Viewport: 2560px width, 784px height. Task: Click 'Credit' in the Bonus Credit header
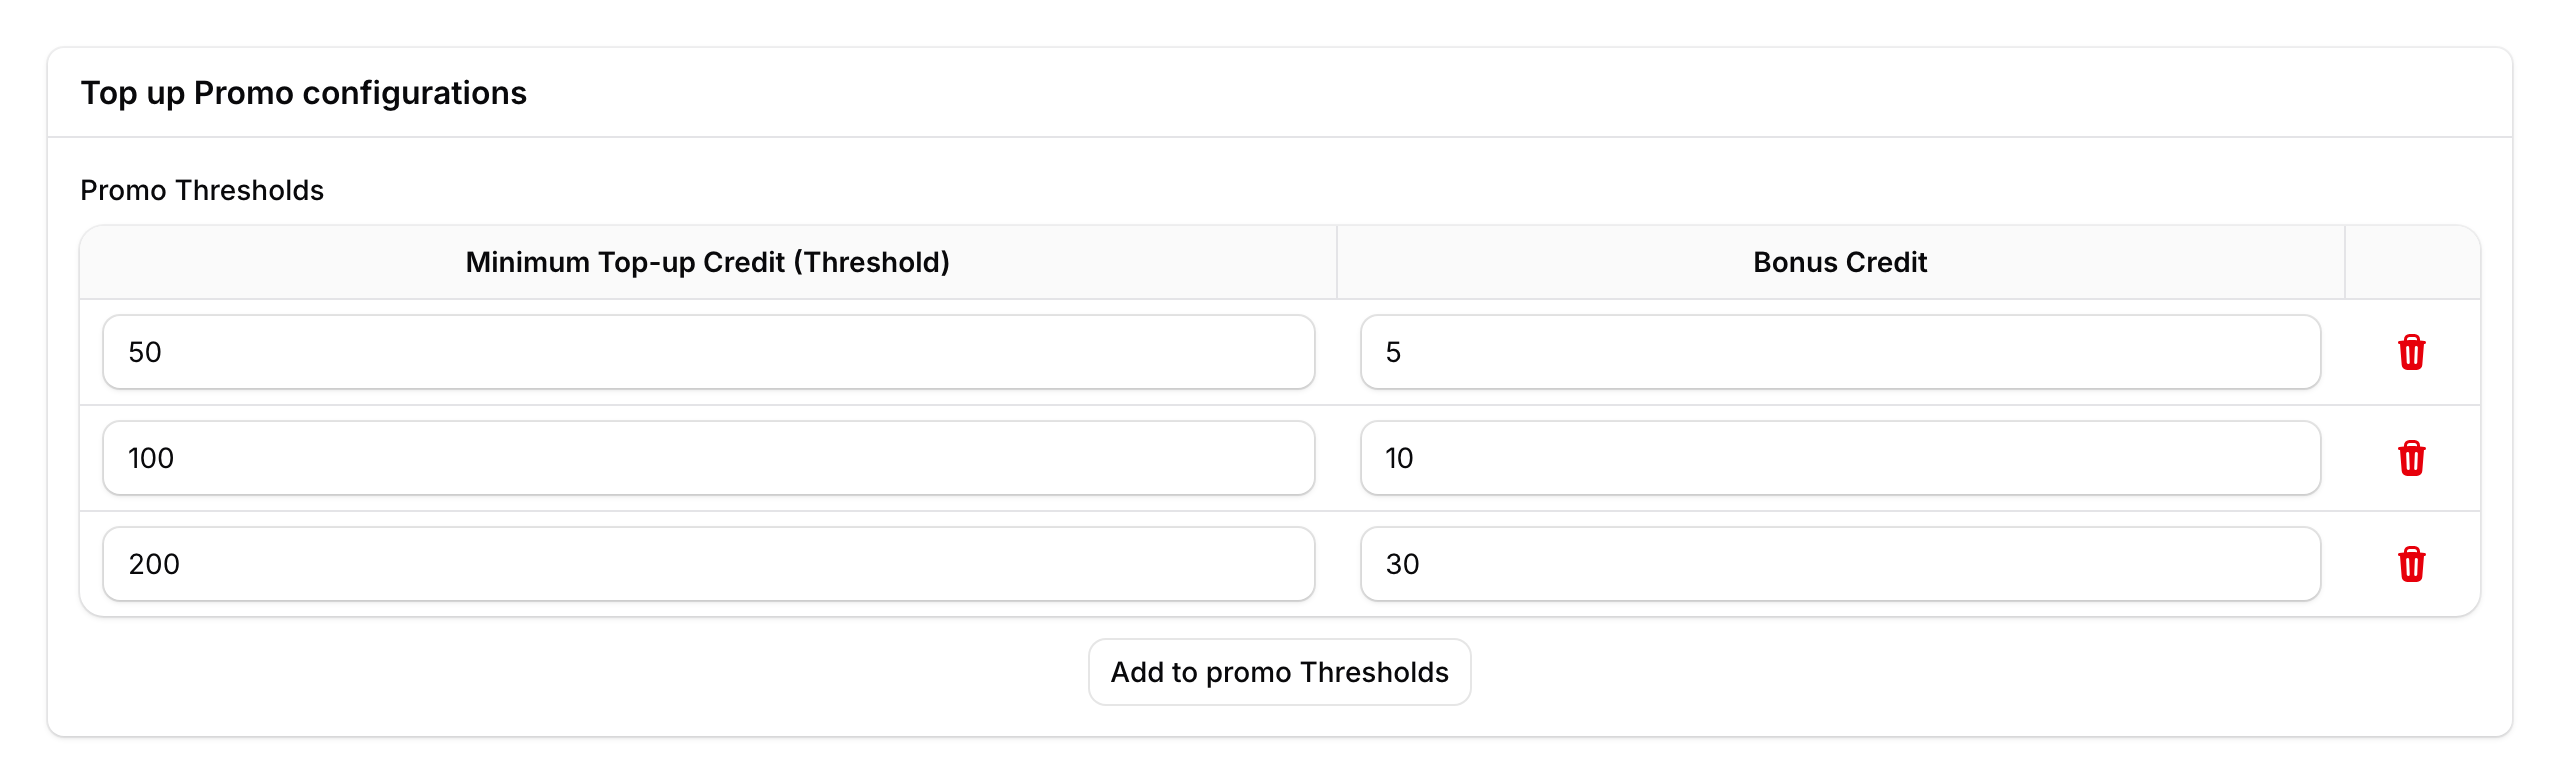tap(1886, 262)
